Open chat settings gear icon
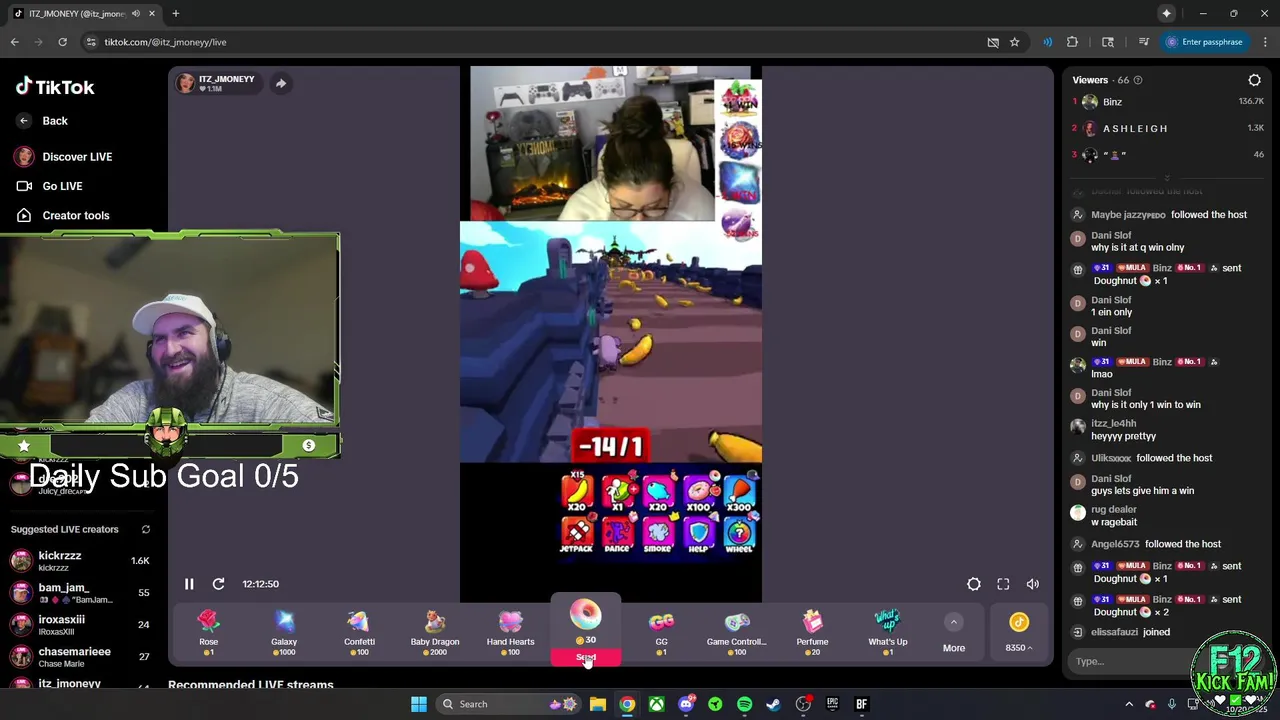This screenshot has height=720, width=1280. [1255, 80]
